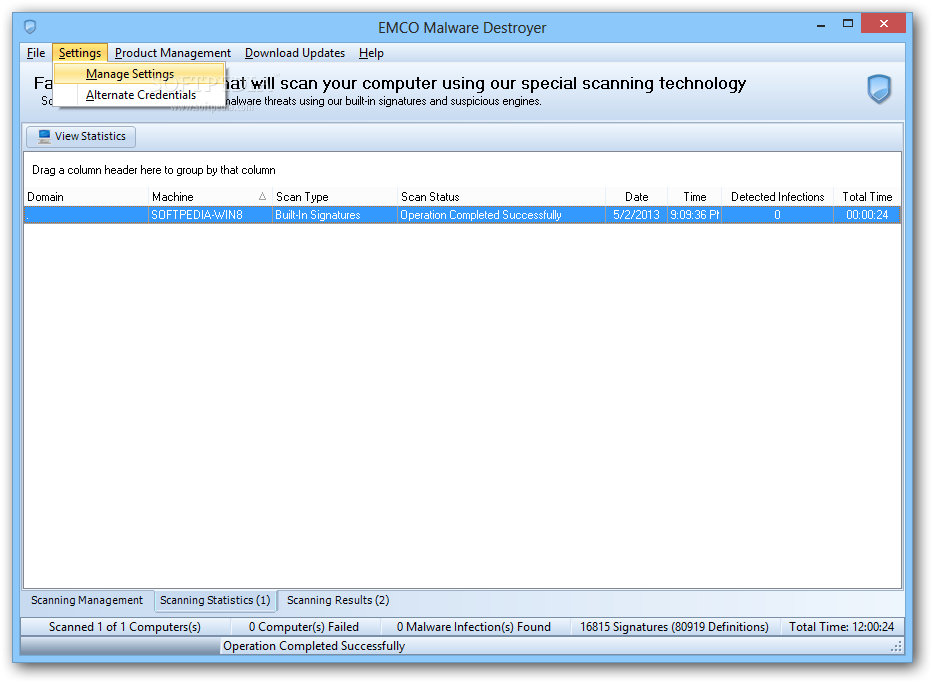
Task: Click the 5/2/2013 date cell
Action: tap(636, 215)
